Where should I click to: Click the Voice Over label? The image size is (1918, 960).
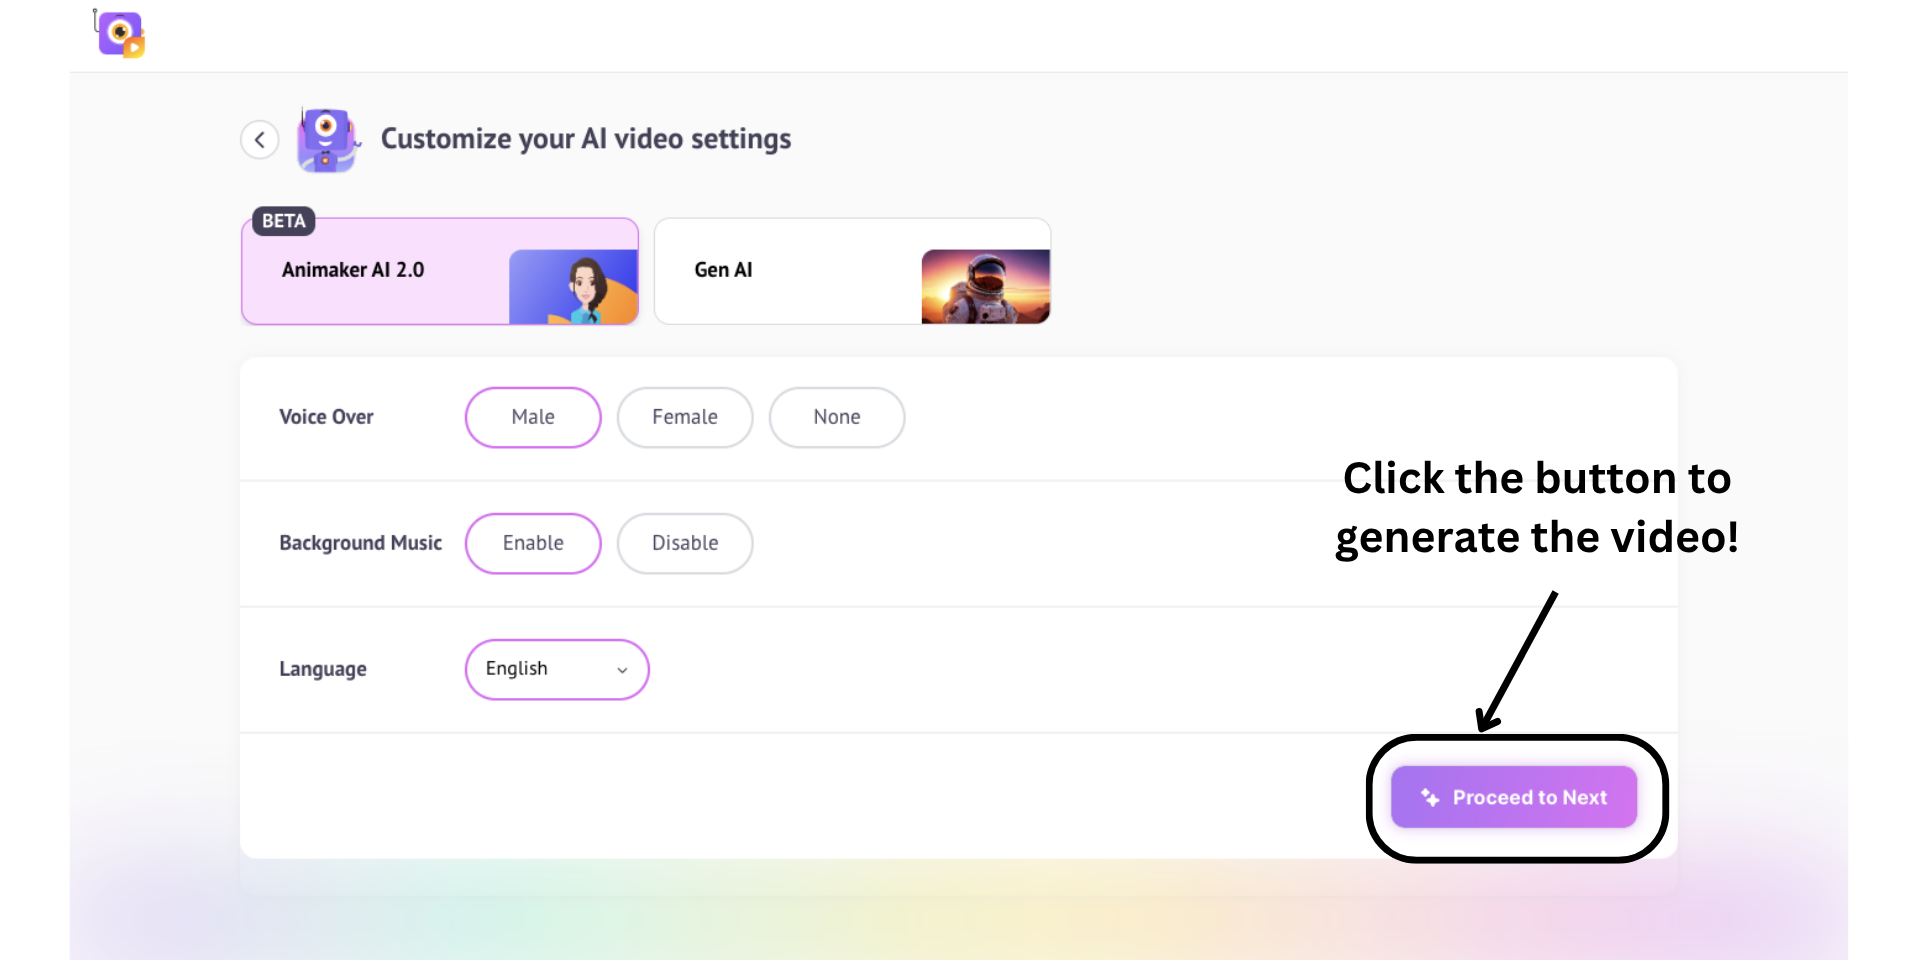coord(326,417)
